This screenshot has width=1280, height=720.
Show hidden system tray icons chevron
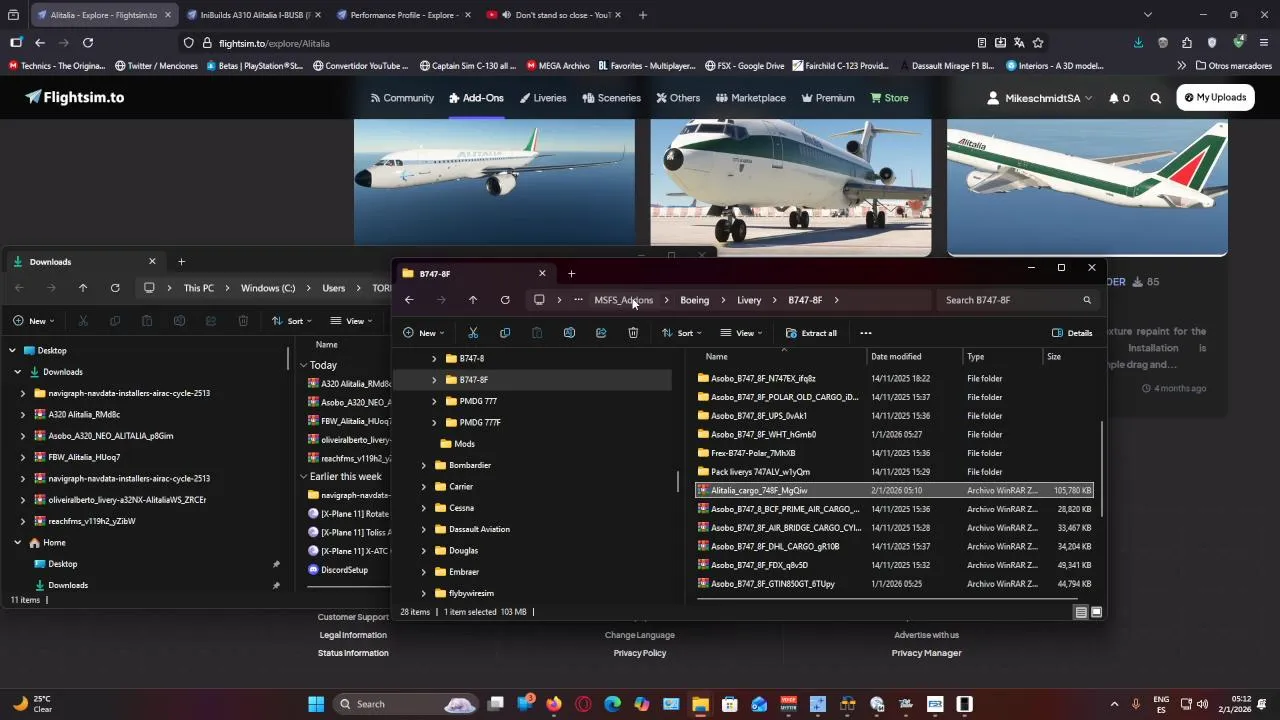click(1115, 704)
